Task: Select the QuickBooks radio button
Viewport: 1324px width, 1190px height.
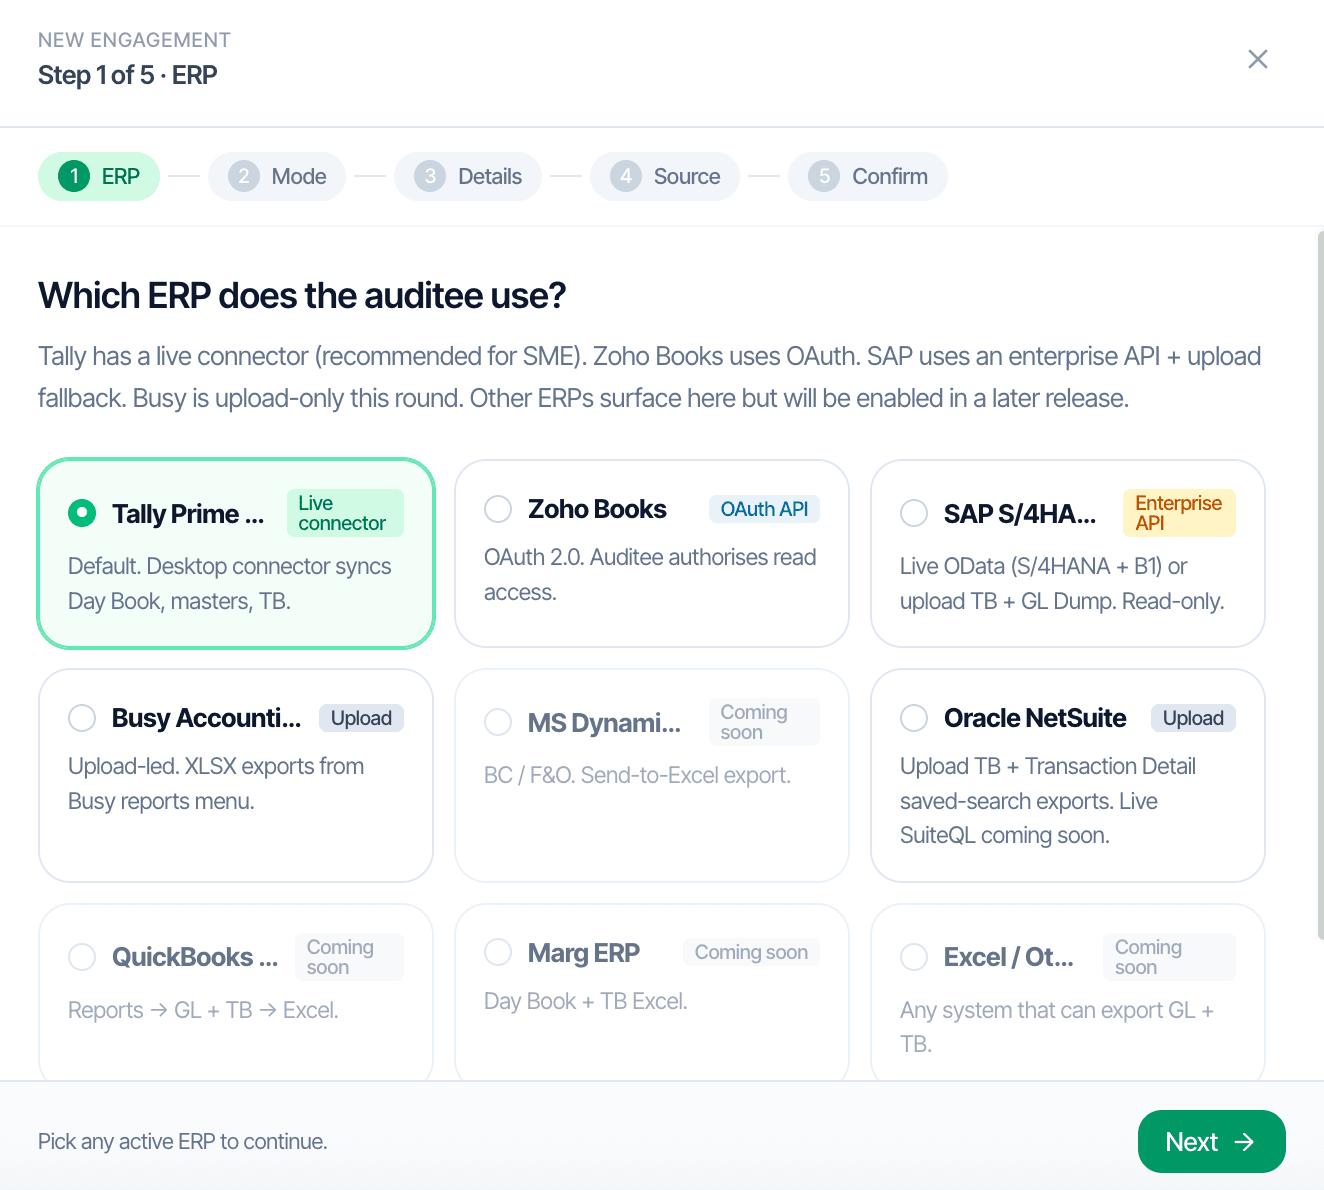Action: click(82, 957)
